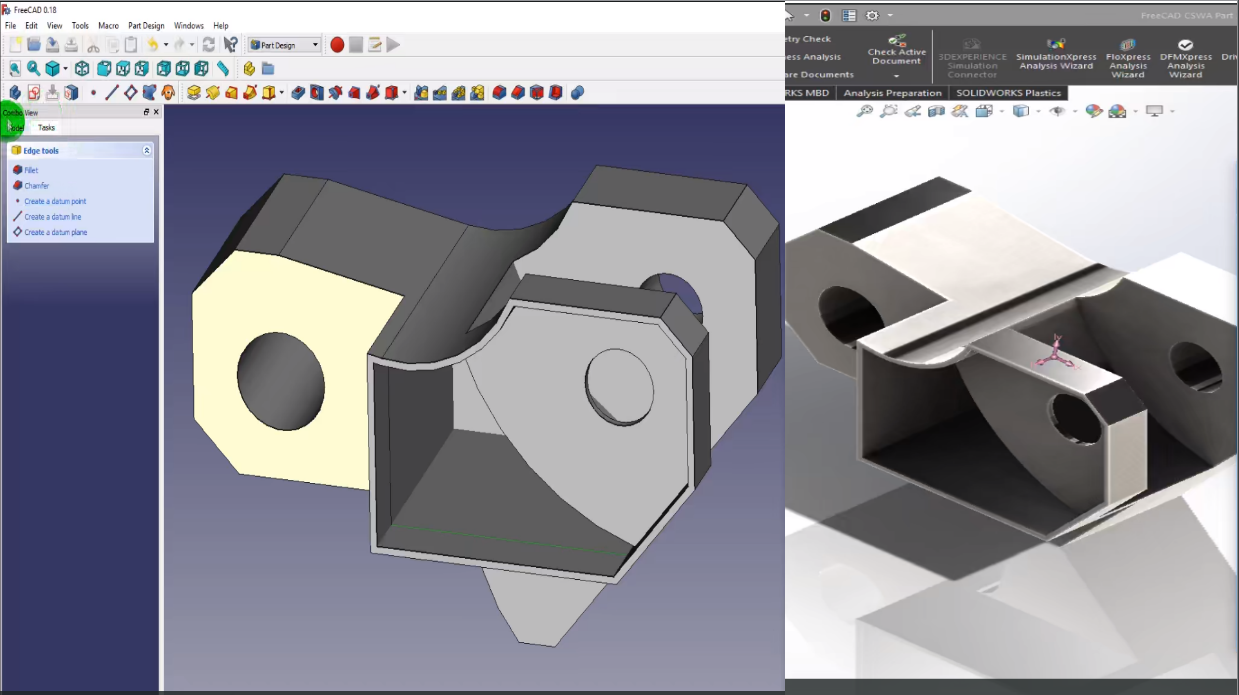Click SimulationXpress Analysis Wizard button
Viewport: 1239px width, 695px height.
point(1056,55)
